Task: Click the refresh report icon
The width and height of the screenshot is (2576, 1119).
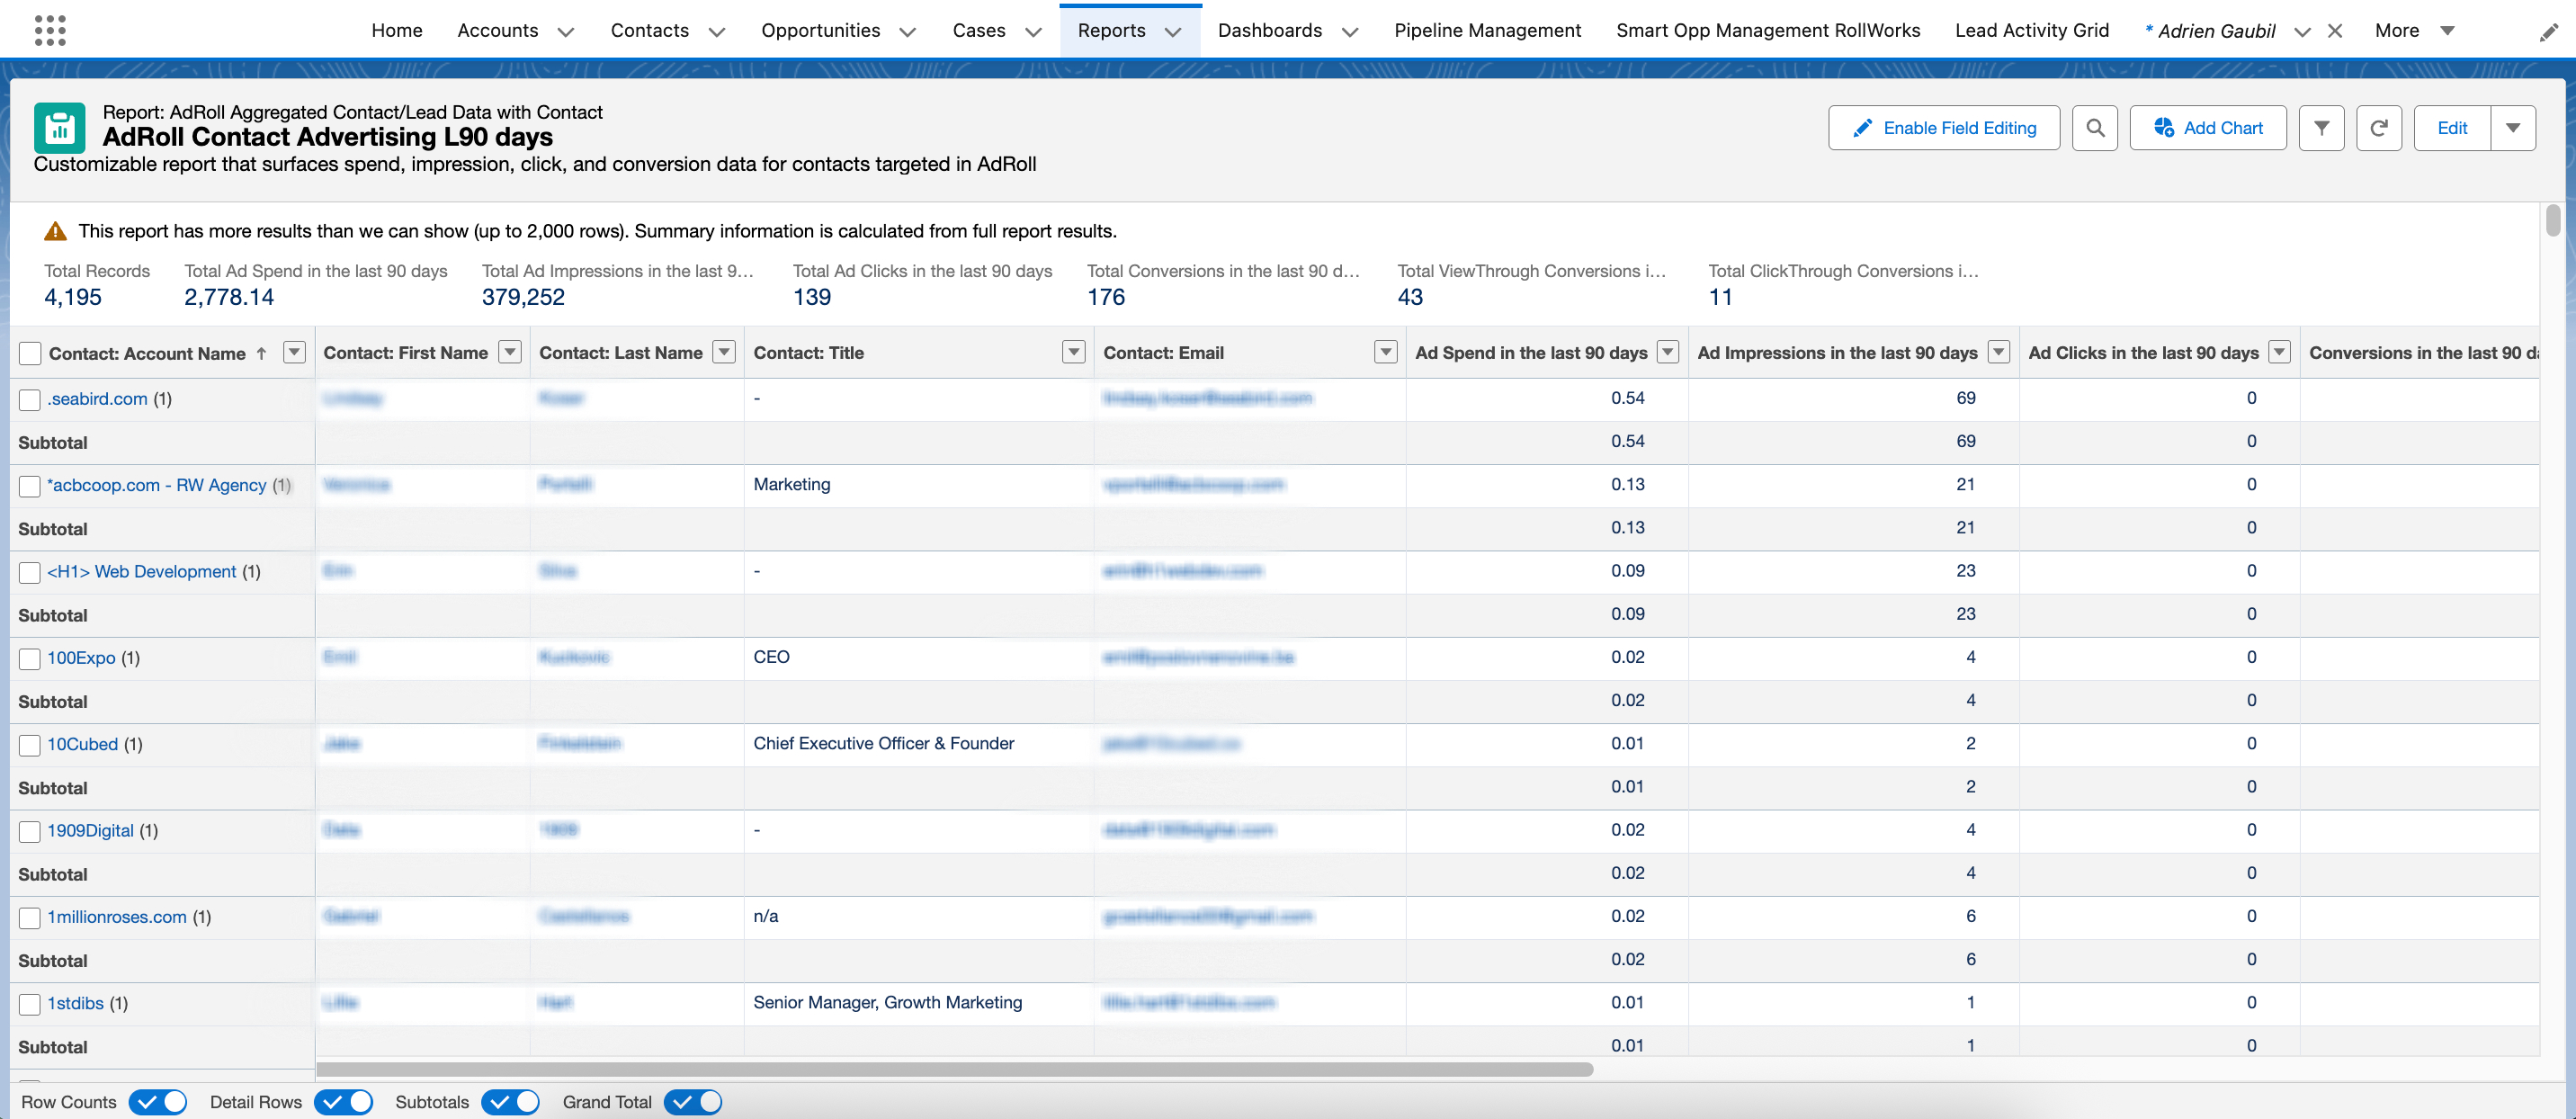Action: pos(2378,128)
